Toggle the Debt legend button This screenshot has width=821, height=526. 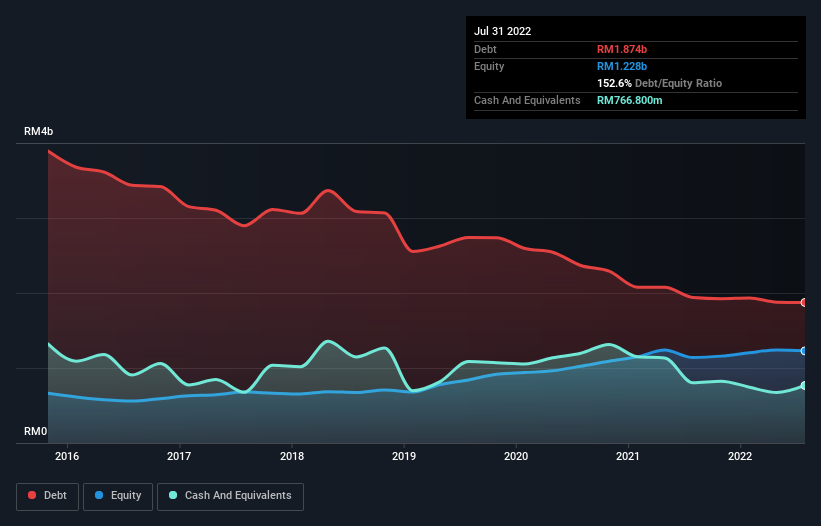pyautogui.click(x=47, y=496)
